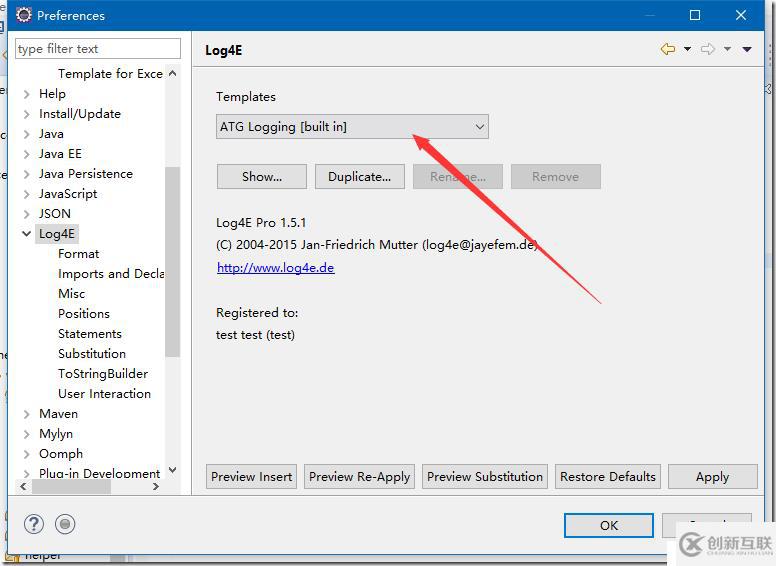Expand the Install/Update tree node

coord(27,114)
